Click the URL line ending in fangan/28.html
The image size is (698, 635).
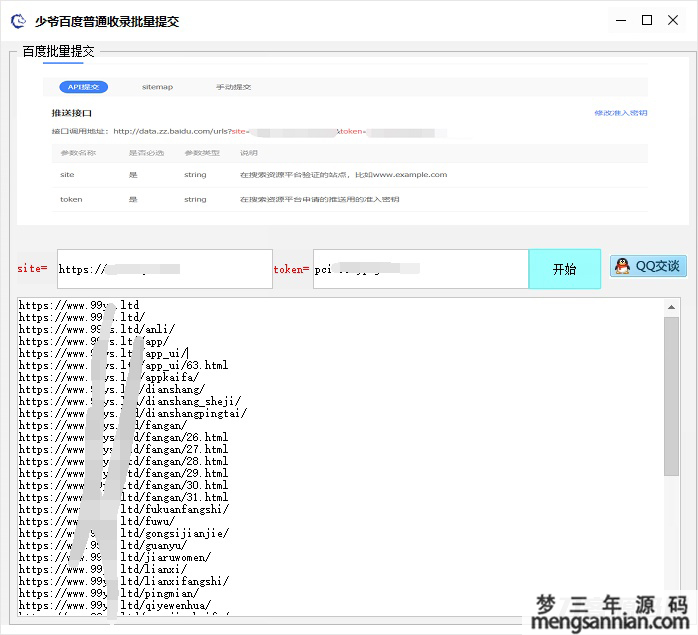click(x=123, y=461)
